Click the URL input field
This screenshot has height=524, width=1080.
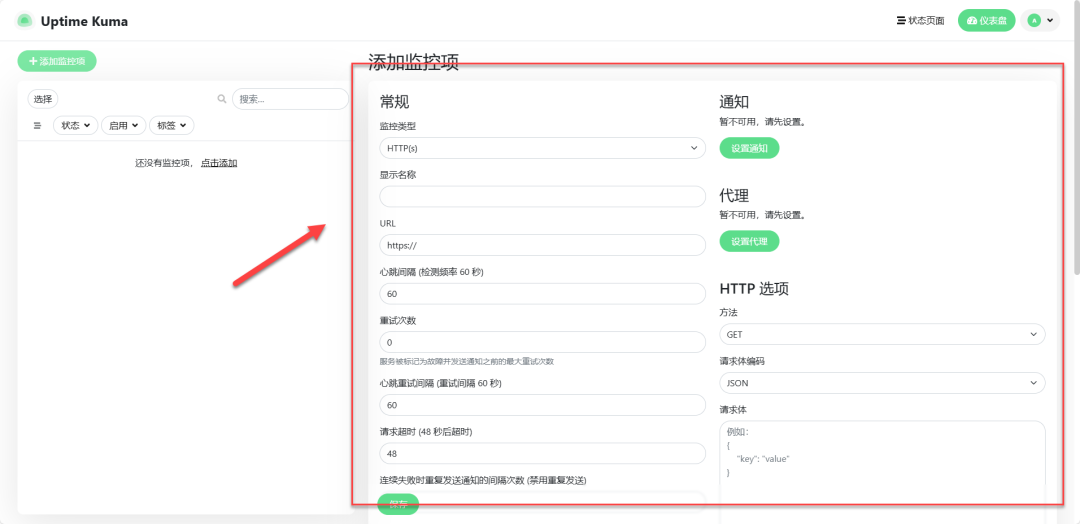pyautogui.click(x=543, y=245)
